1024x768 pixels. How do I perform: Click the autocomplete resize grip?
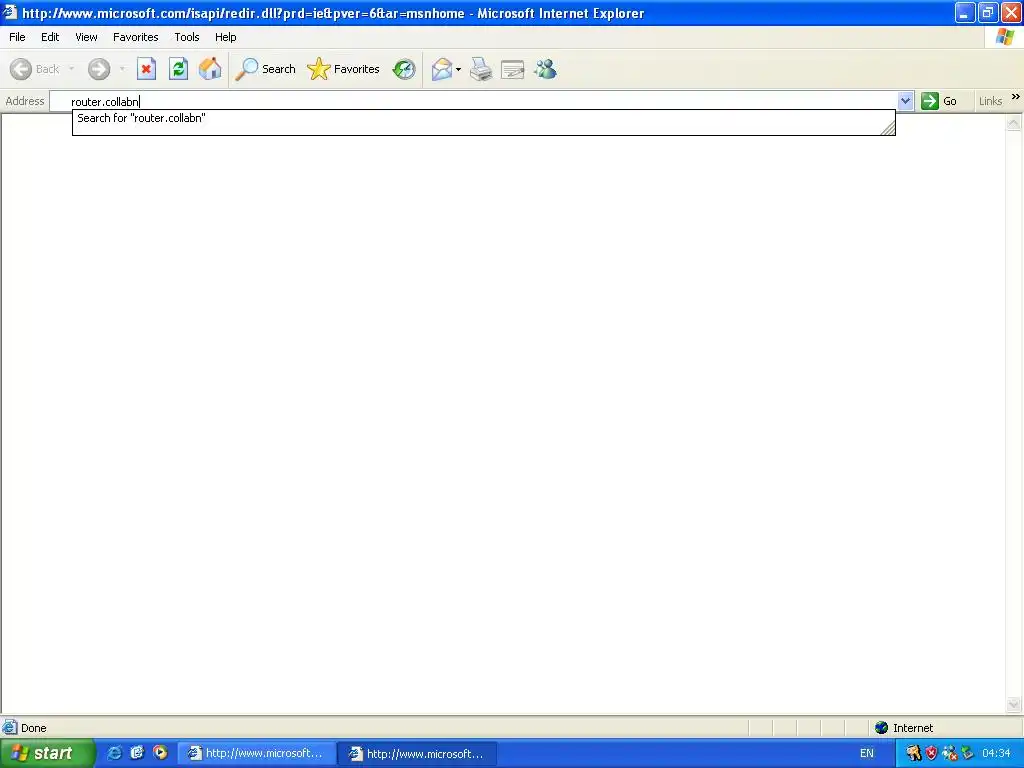click(x=888, y=129)
